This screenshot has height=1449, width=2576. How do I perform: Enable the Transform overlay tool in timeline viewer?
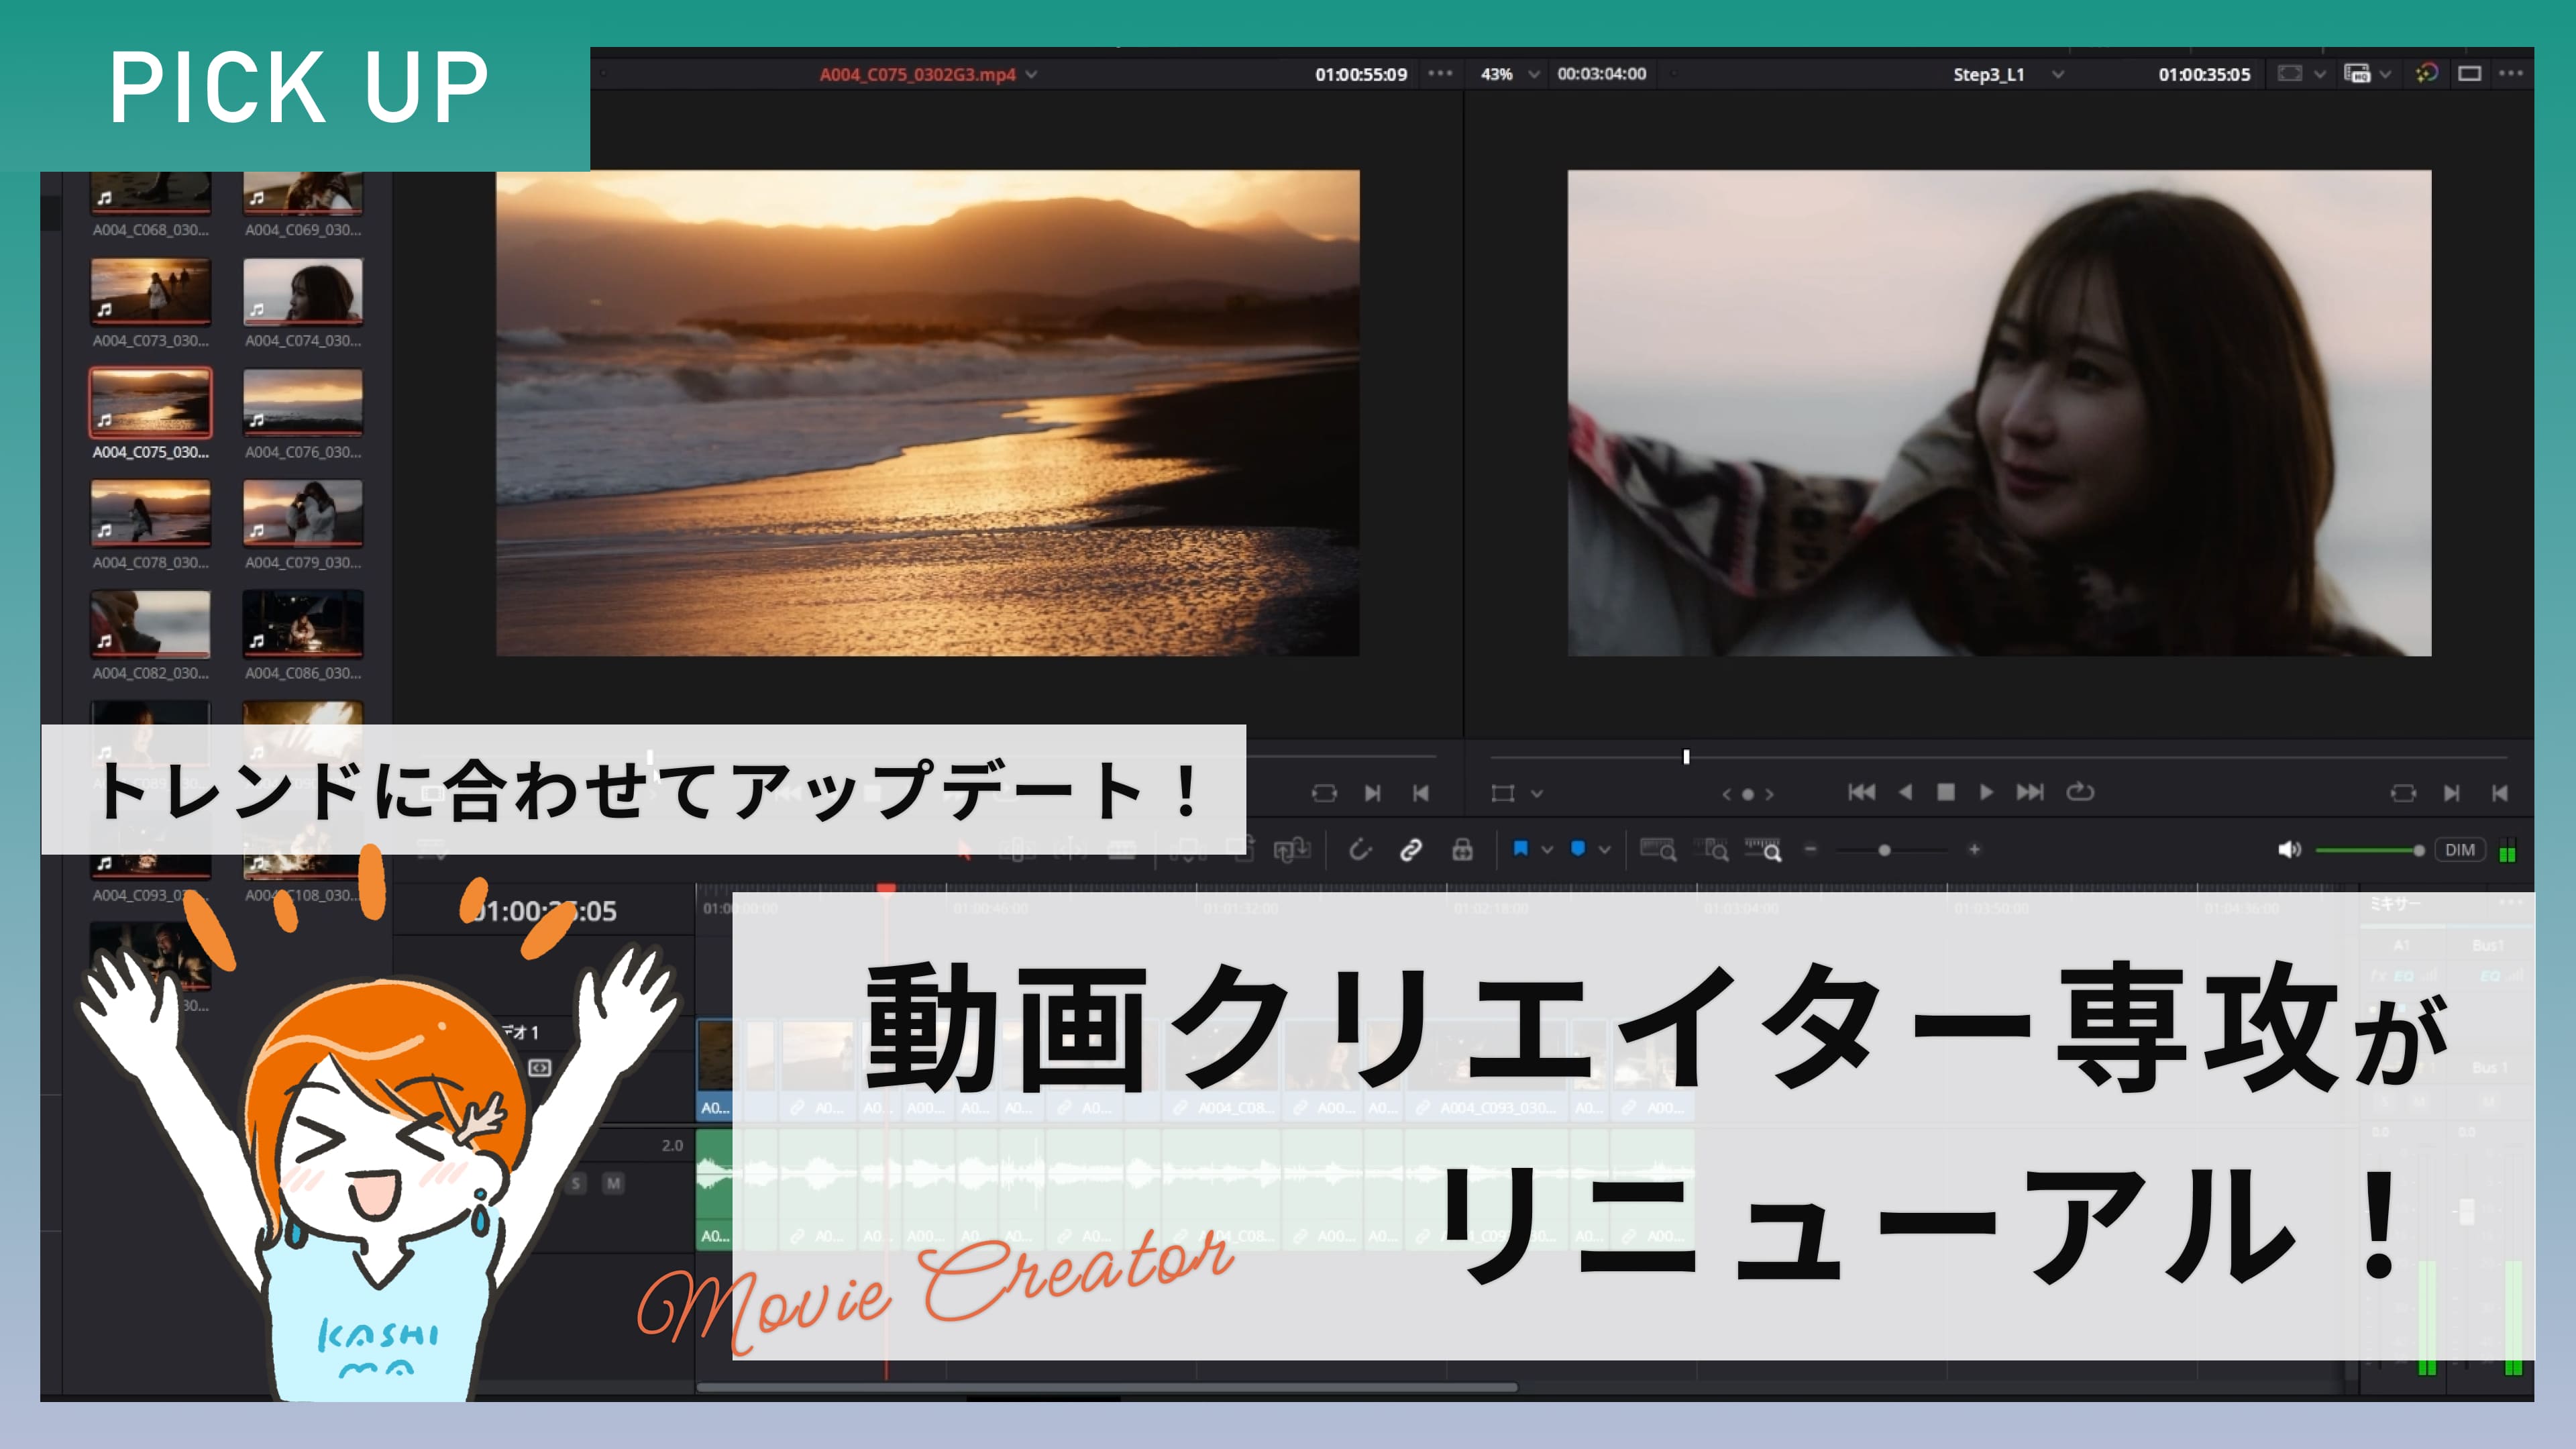1502,793
